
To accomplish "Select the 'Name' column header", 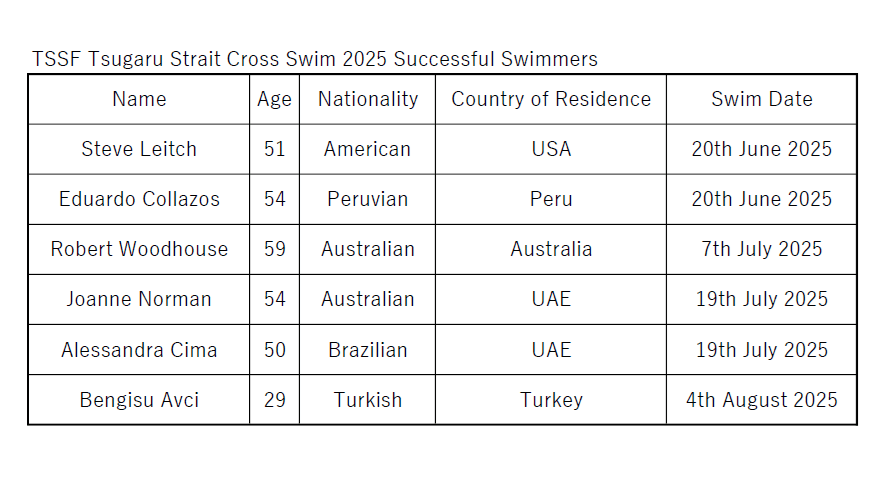I will click(x=139, y=99).
